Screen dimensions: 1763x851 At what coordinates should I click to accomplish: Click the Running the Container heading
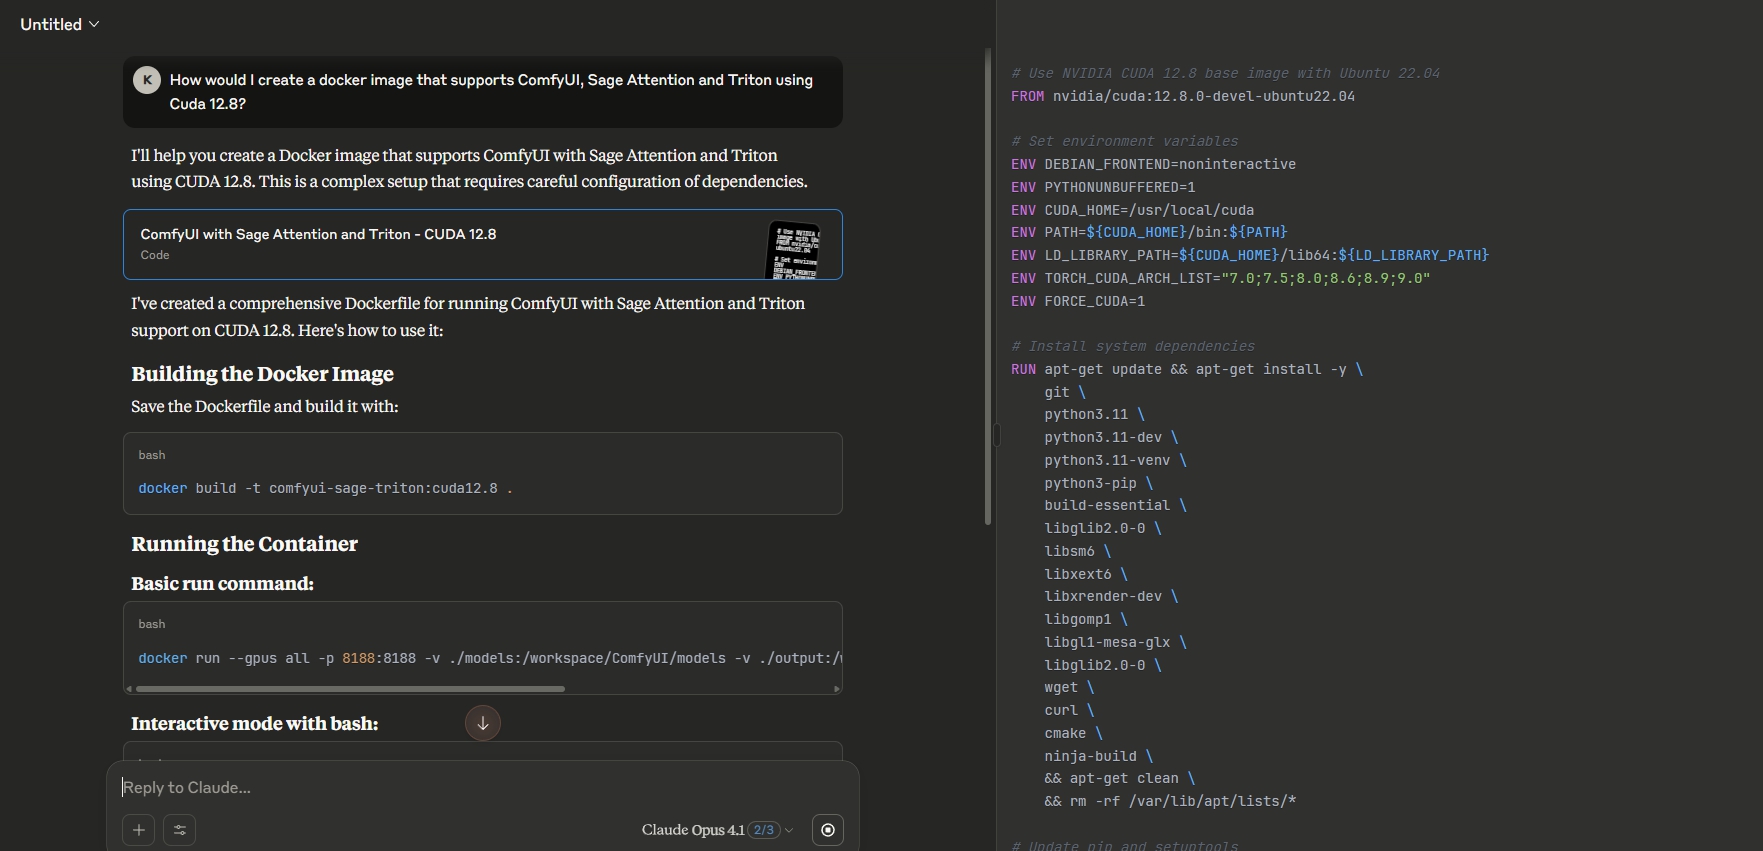pos(244,544)
